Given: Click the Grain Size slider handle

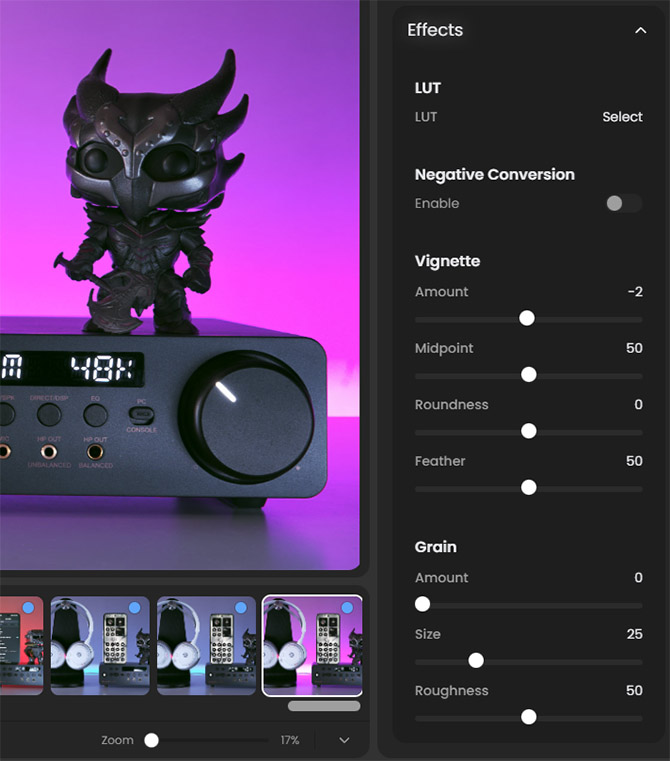Looking at the screenshot, I should pyautogui.click(x=476, y=660).
